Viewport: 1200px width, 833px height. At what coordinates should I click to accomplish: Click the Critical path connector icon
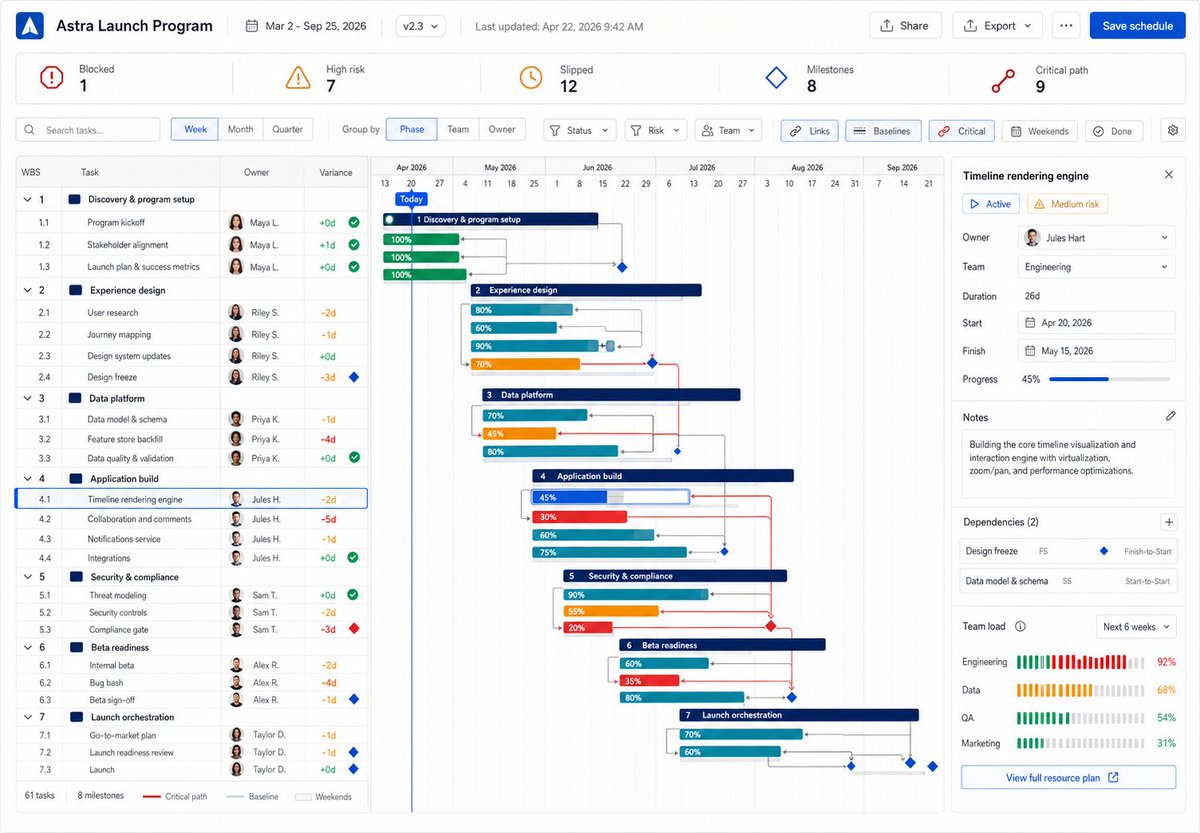click(1003, 79)
